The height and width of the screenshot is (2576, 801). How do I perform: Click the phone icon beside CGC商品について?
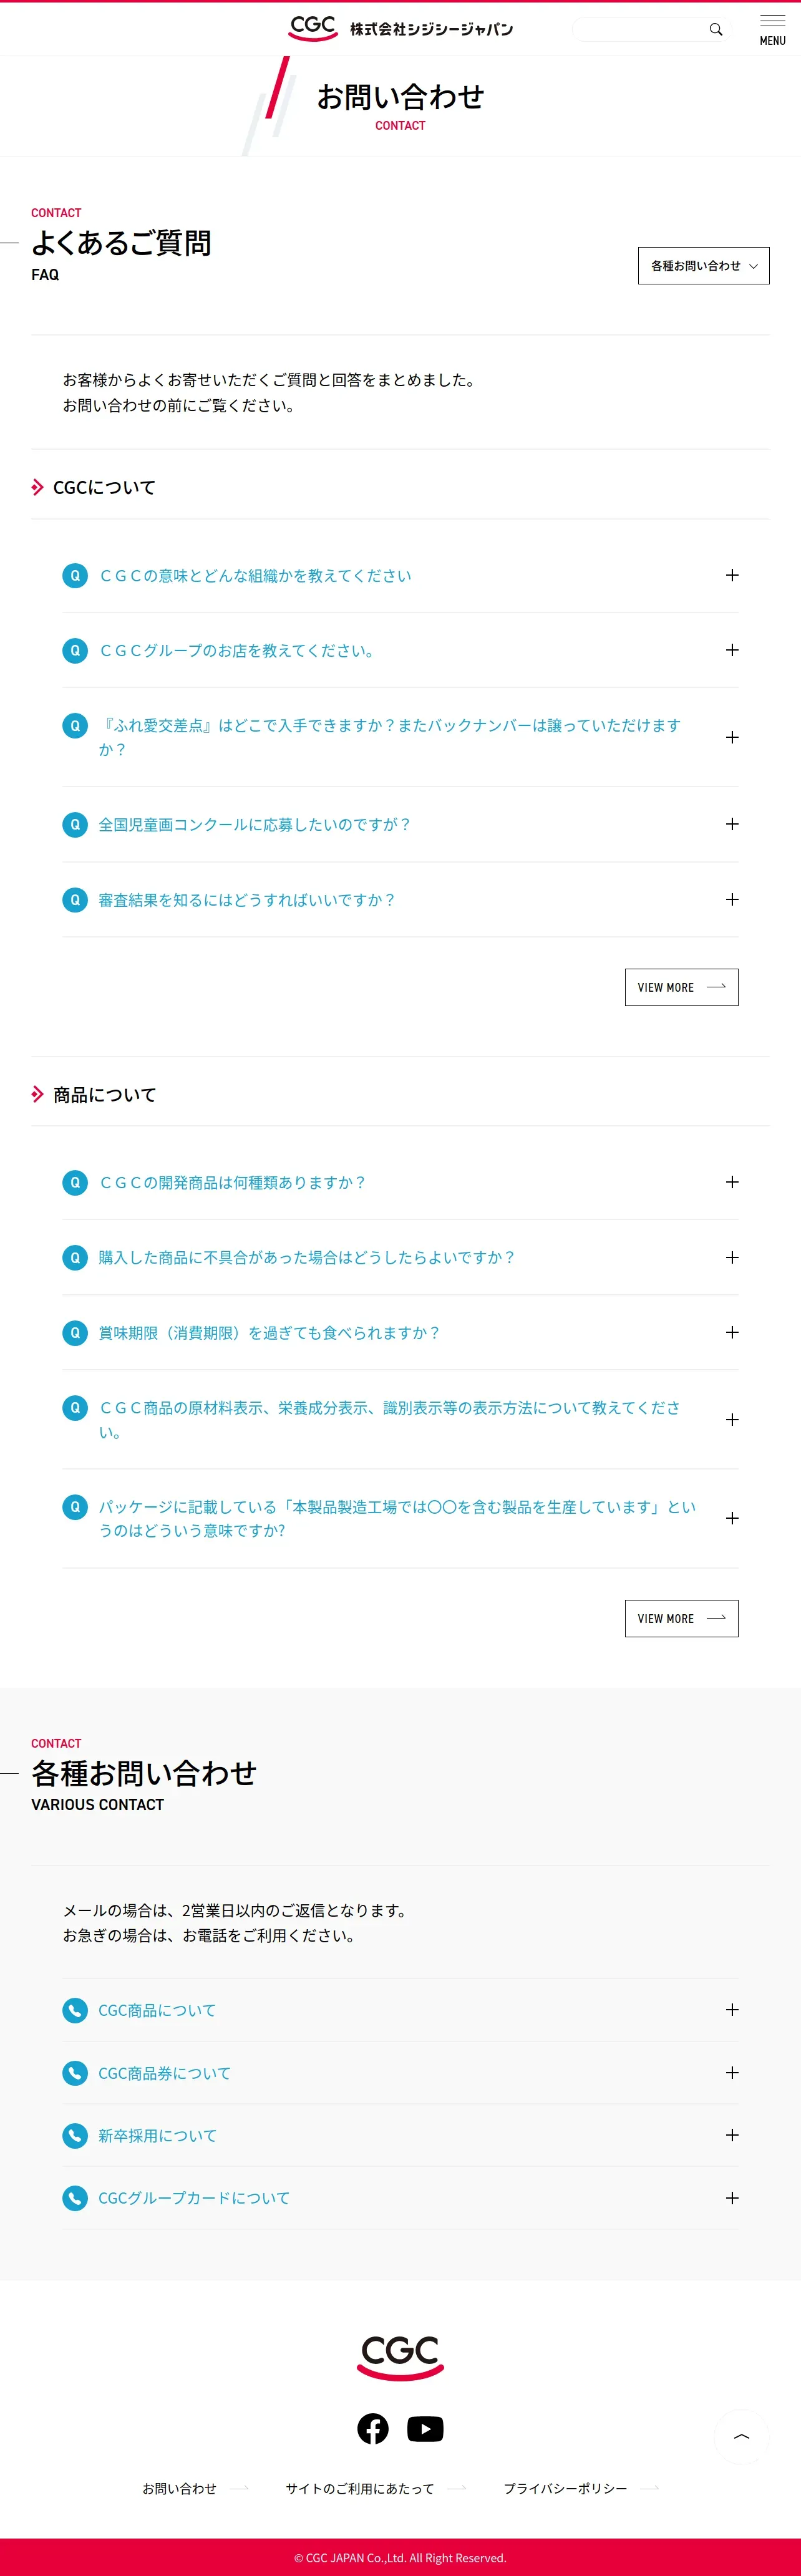[75, 2010]
